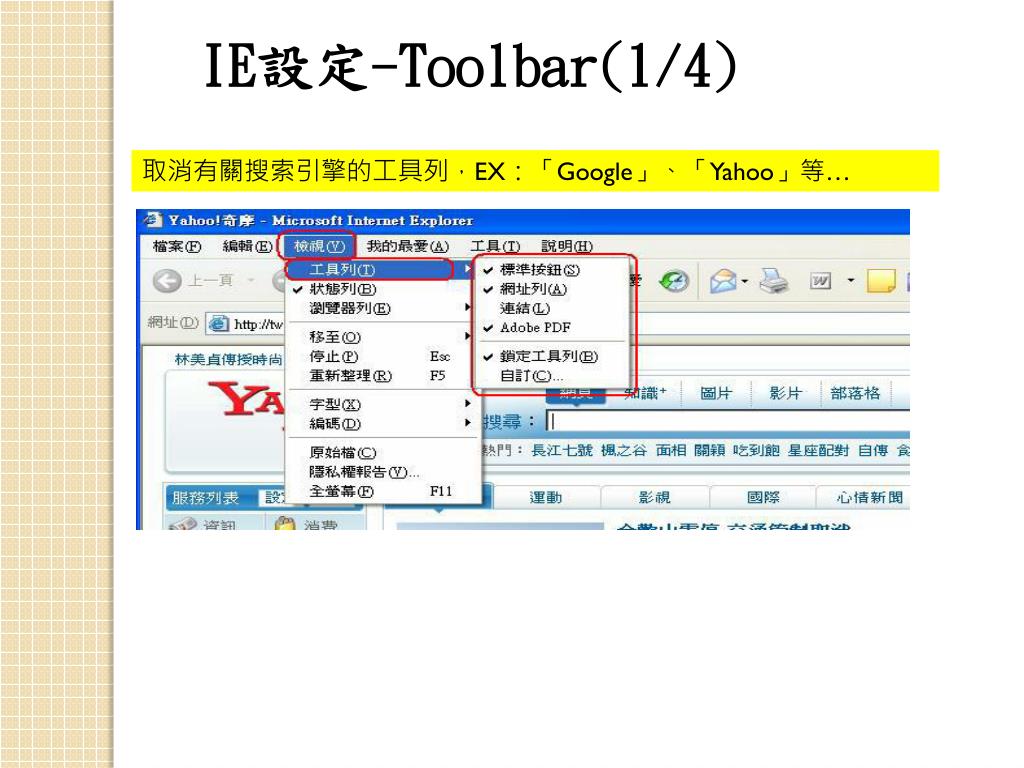Expand 編碼(D) submenu

[x=383, y=423]
